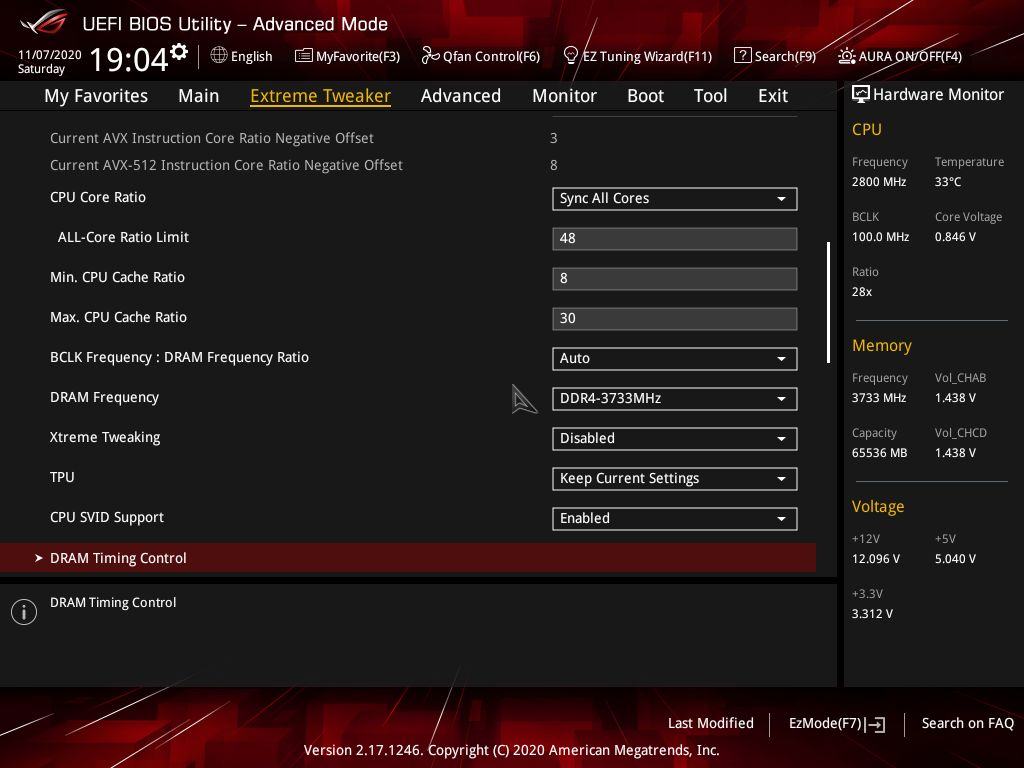Expand the DRAM Timing Control submenu
1024x768 pixels.
408,558
